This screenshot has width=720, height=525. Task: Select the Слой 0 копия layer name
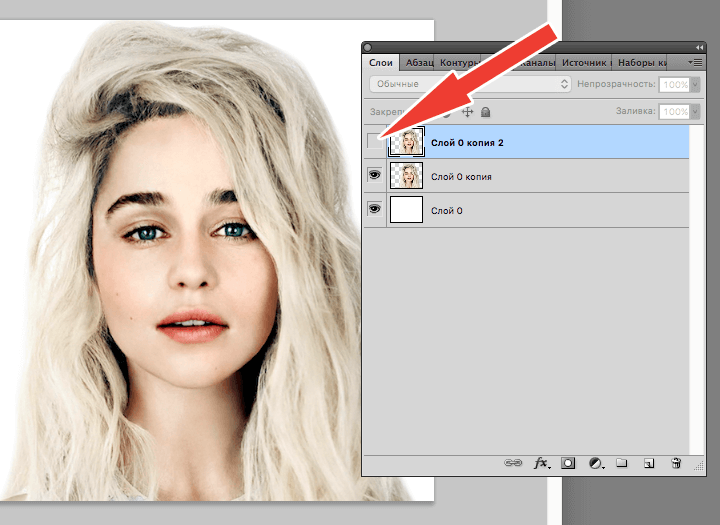(x=461, y=177)
